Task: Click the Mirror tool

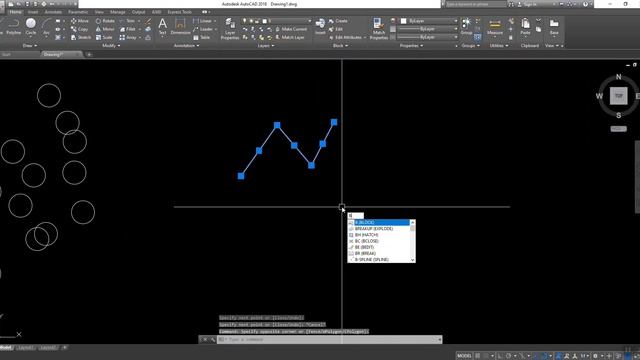Action: pos(105,29)
